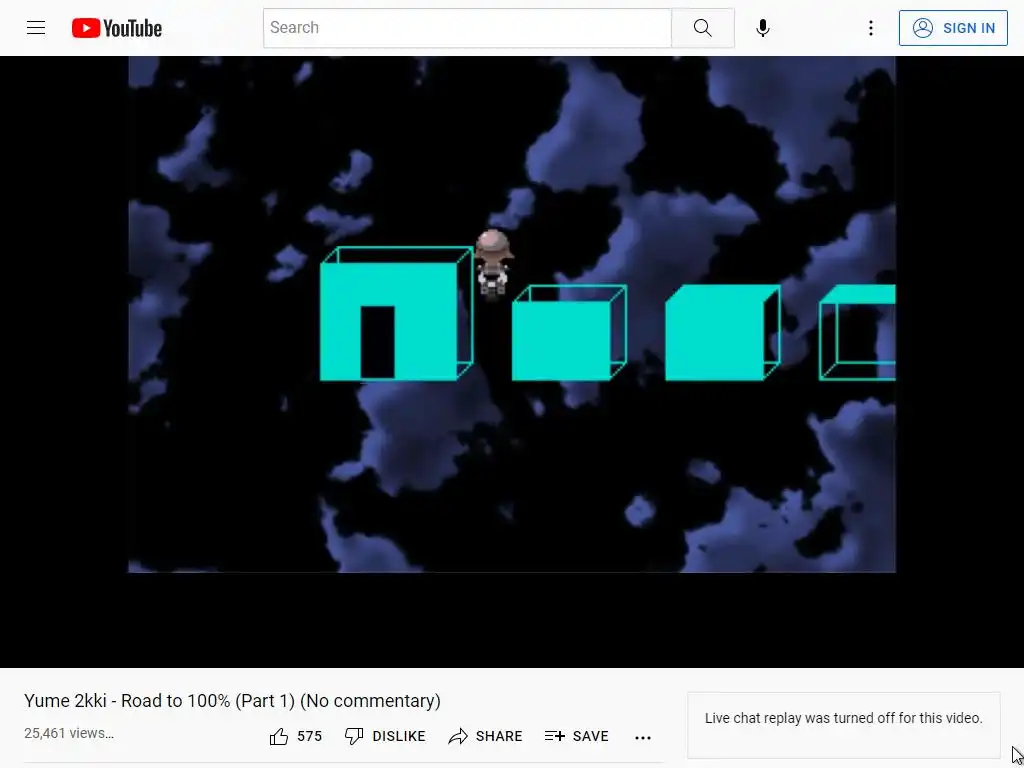Screen dimensions: 1024x768
Task: Expand the 25,461 views description text
Action: 69,733
